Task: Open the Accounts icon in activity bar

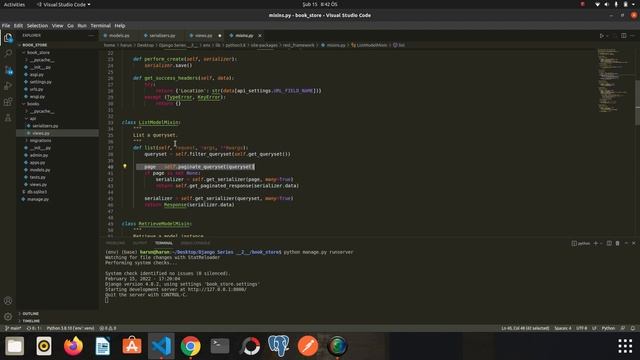Action: point(8,301)
